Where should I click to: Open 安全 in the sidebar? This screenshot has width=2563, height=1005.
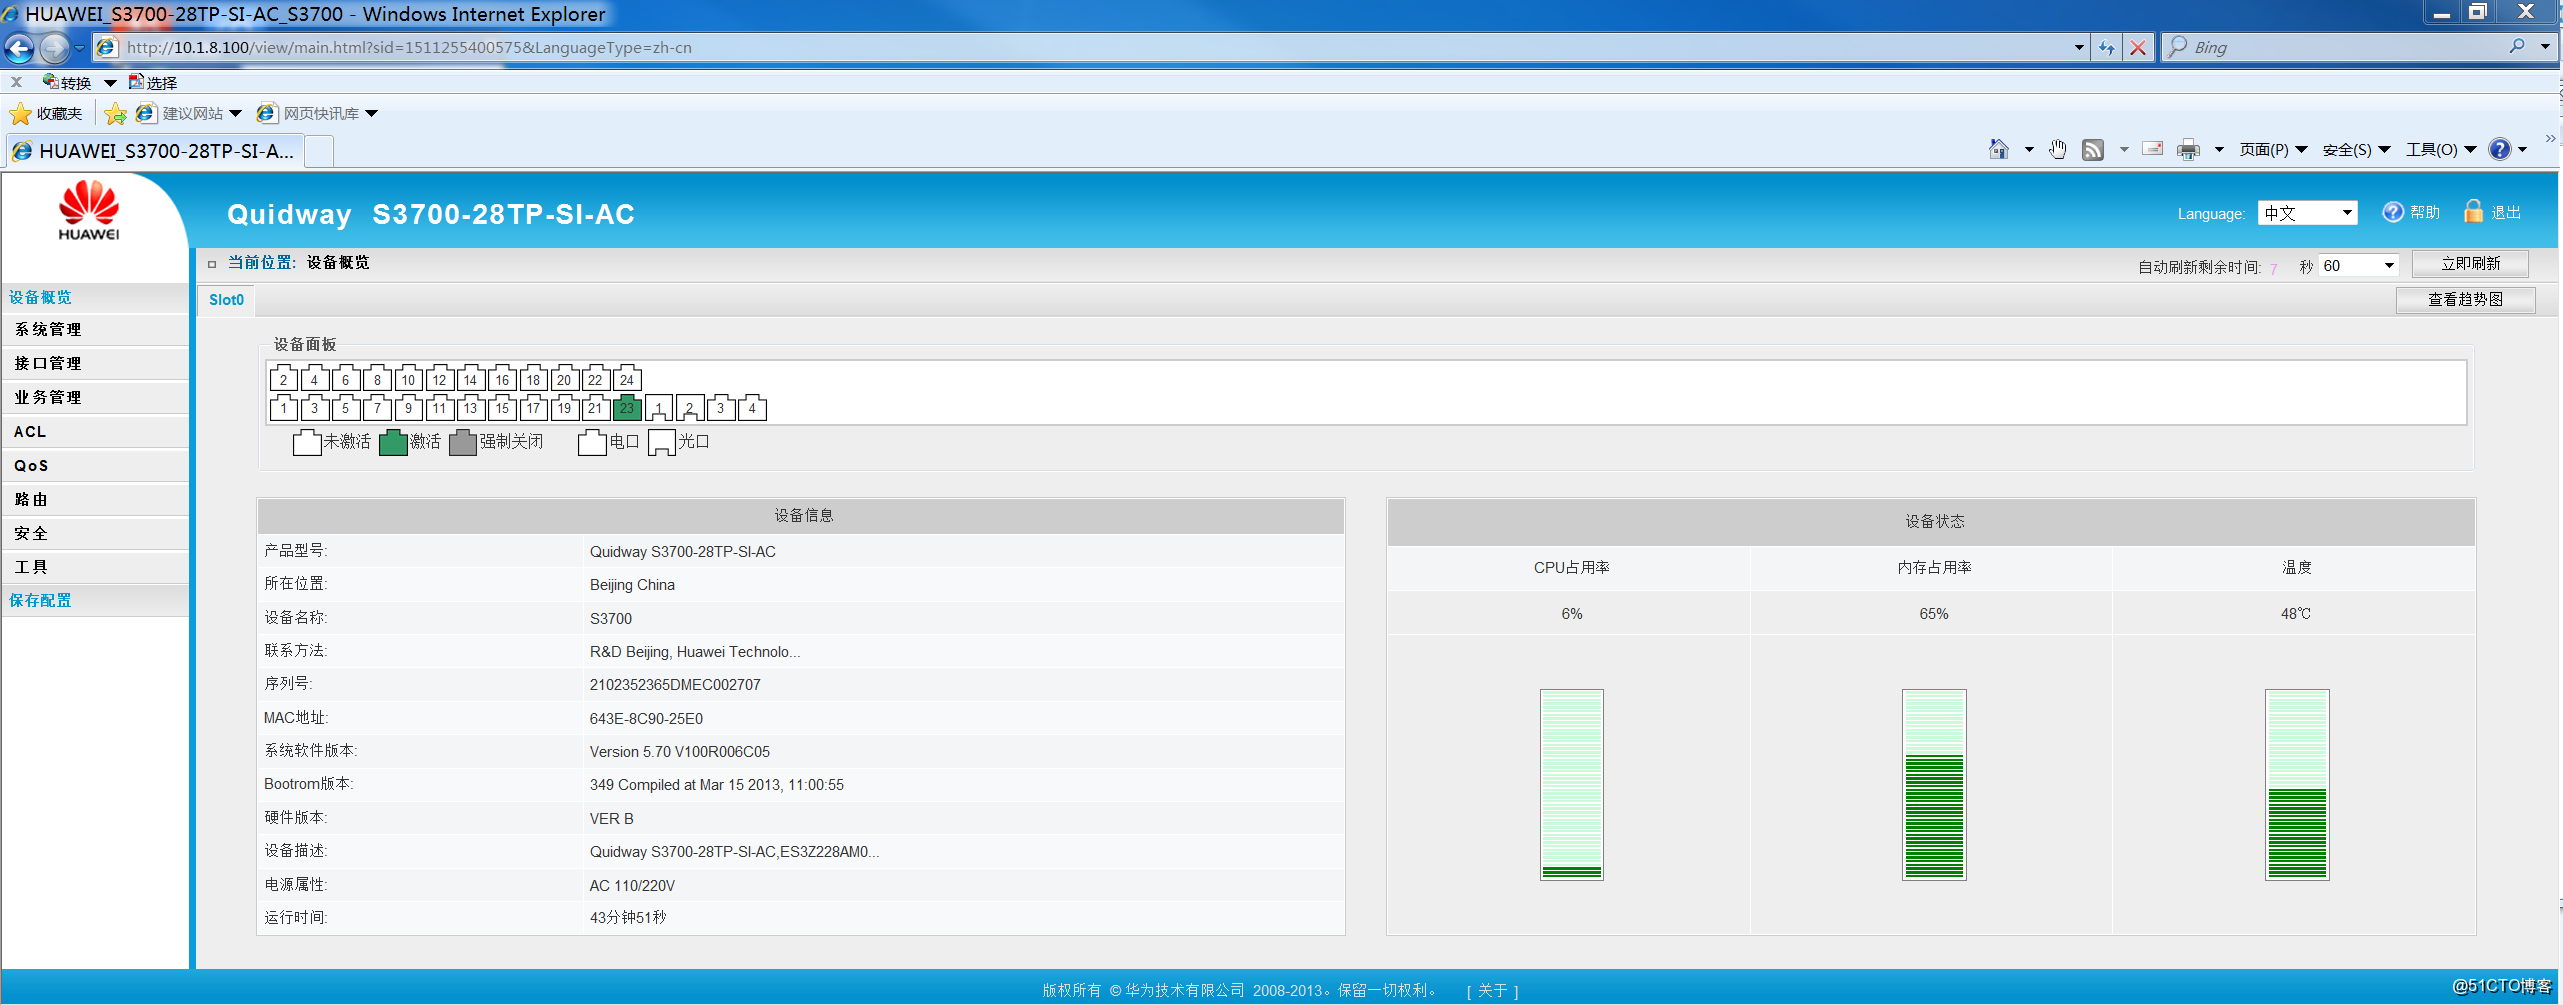95,533
